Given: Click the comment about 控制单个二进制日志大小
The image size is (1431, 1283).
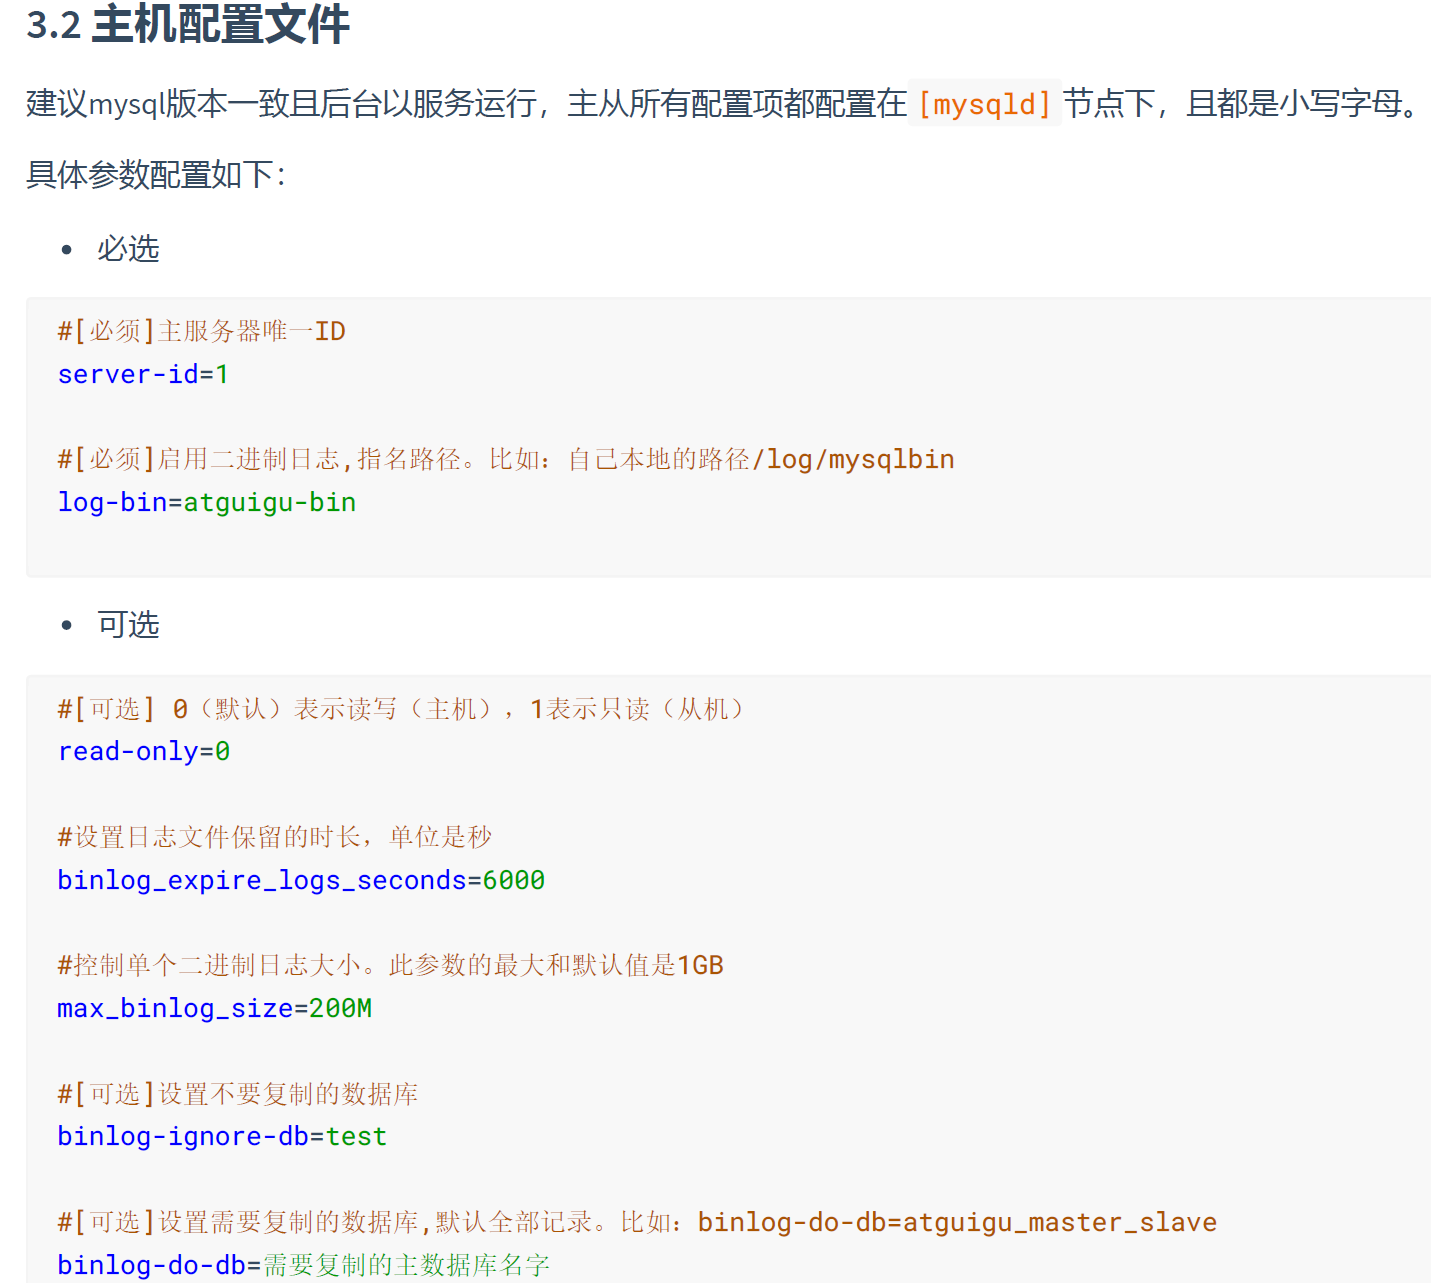Looking at the screenshot, I should 388,964.
